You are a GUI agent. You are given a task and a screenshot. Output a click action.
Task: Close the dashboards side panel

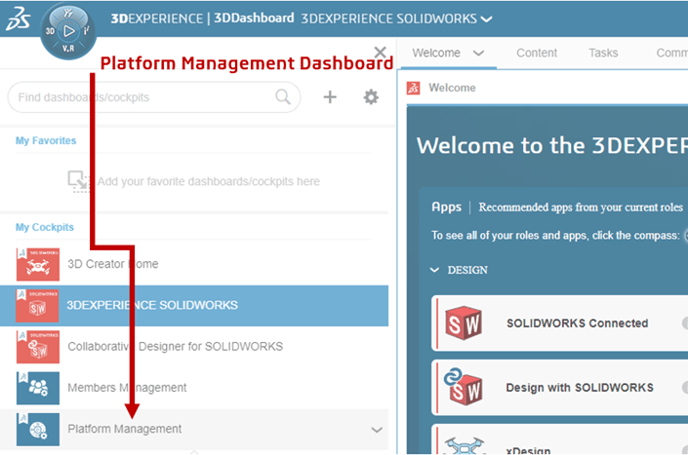tap(380, 52)
